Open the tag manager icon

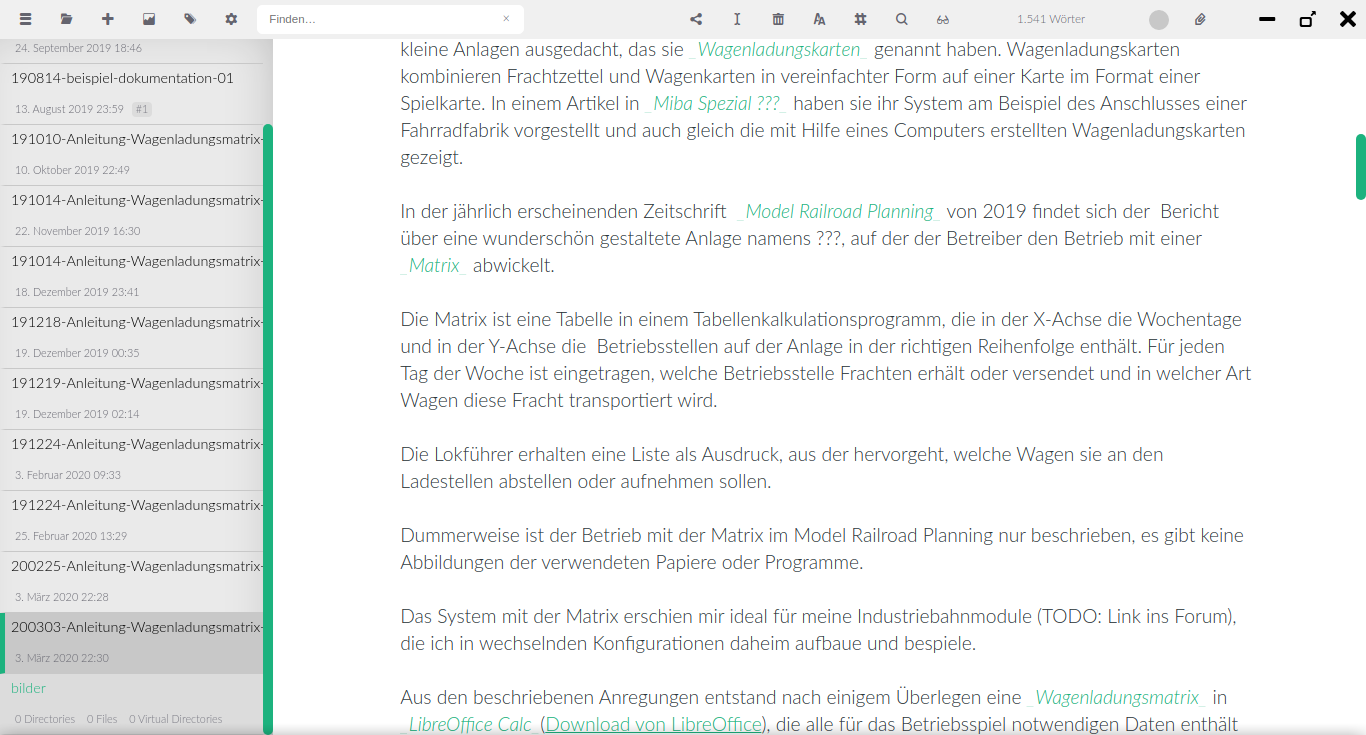coord(190,19)
